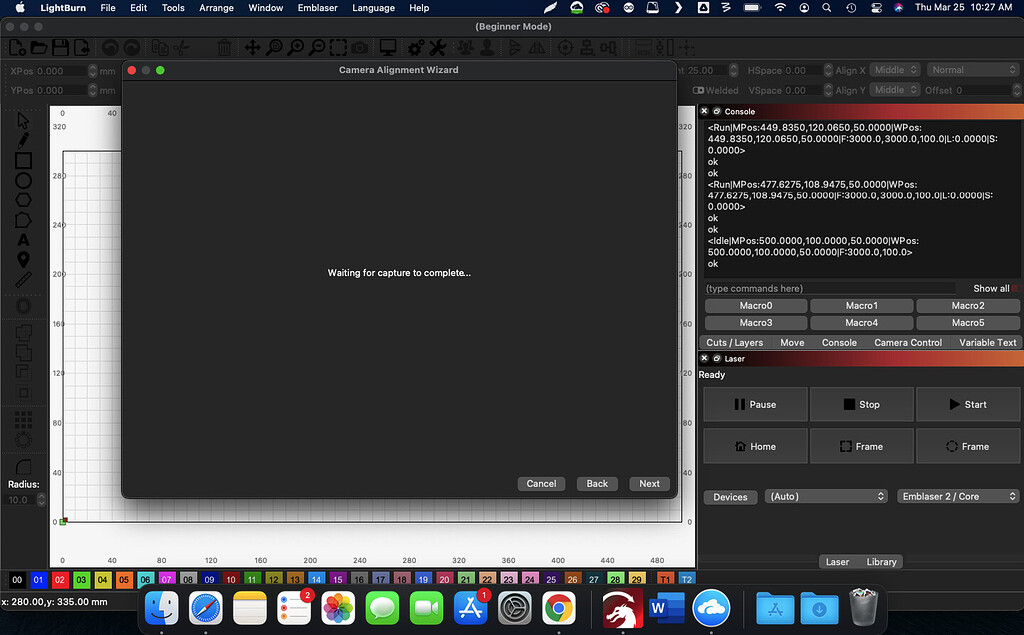The width and height of the screenshot is (1024, 635).
Task: Toggle the Welded option
Action: (x=700, y=90)
